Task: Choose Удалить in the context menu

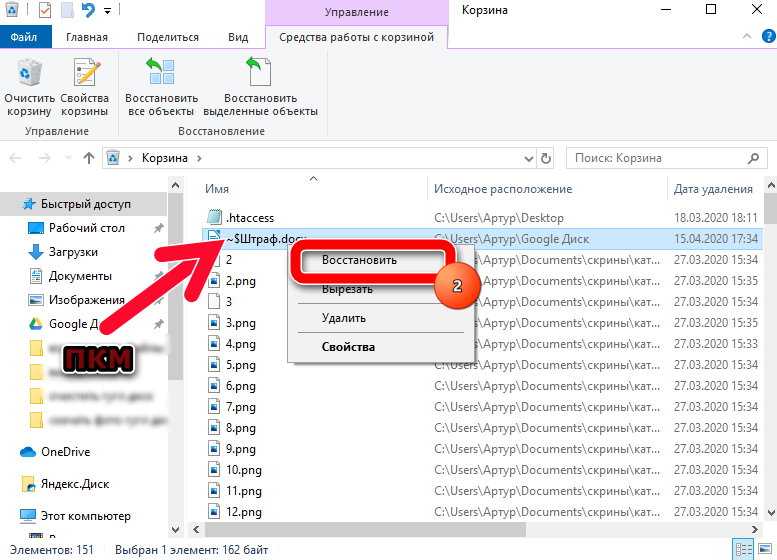Action: (x=343, y=318)
